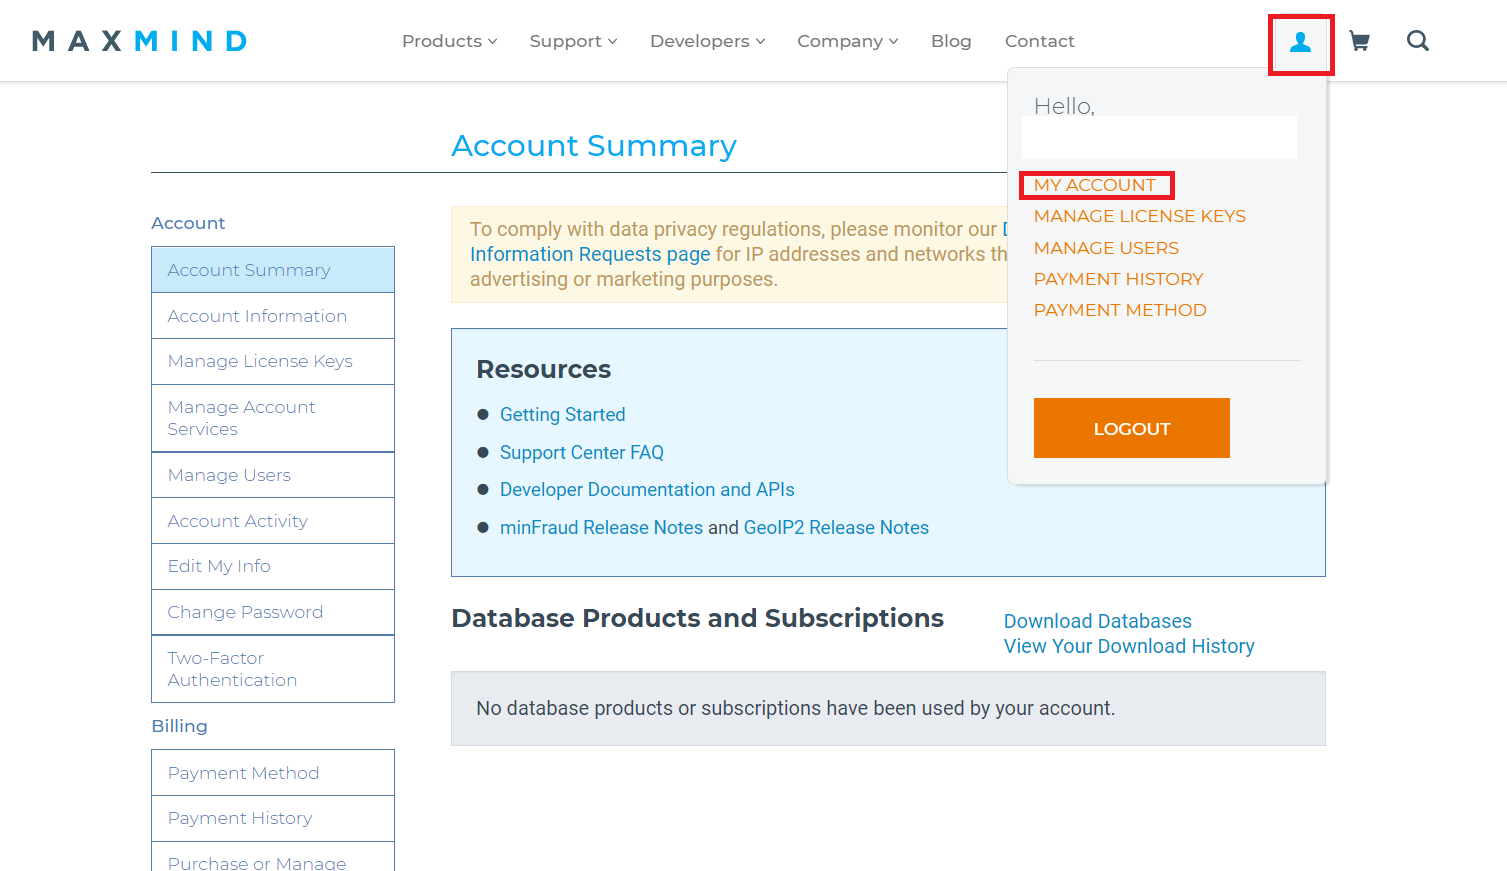Click the MaxMind logo
1507x871 pixels.
139,41
